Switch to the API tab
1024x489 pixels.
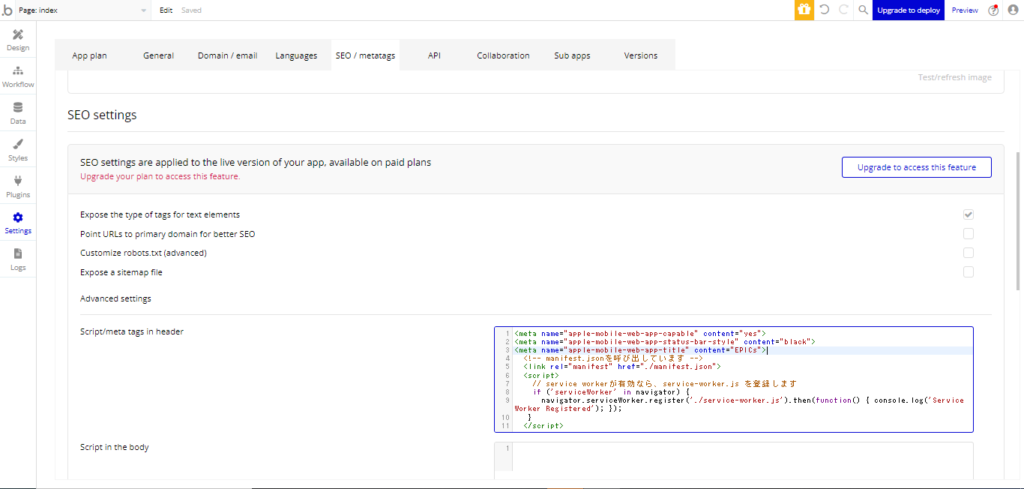coord(434,56)
